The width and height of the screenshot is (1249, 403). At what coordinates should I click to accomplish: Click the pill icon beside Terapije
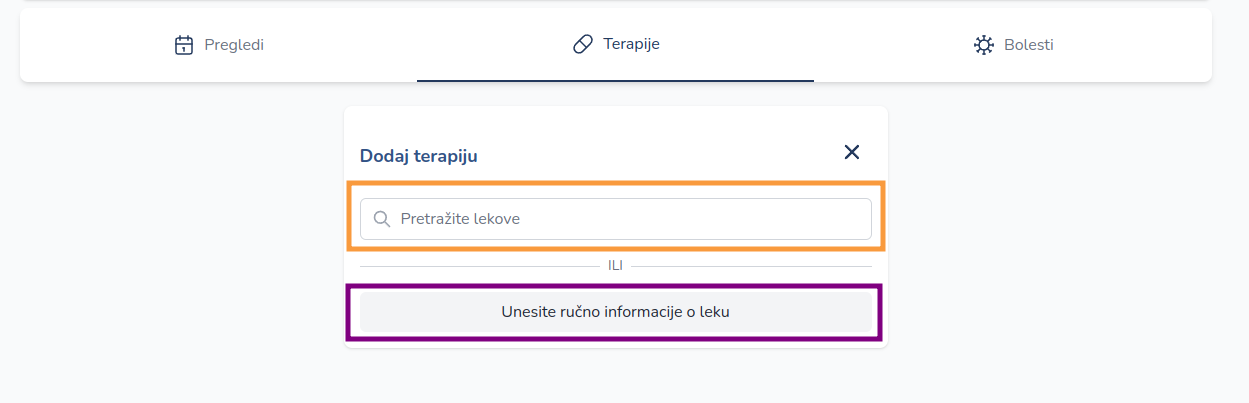coord(583,45)
